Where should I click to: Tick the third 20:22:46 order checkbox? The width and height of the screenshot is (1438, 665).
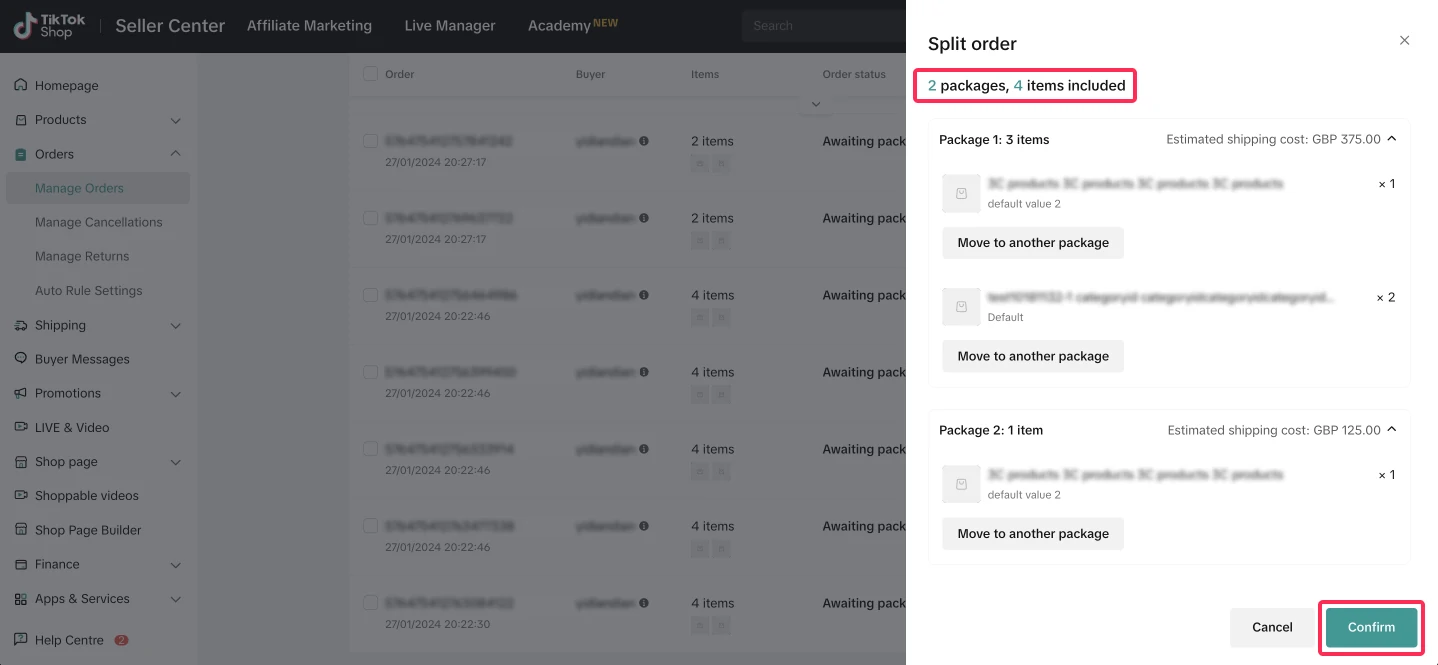click(370, 449)
